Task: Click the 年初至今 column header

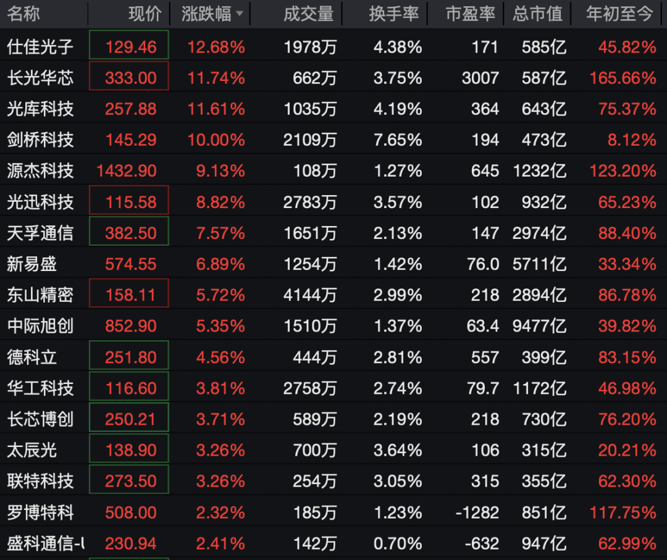Action: (622, 14)
